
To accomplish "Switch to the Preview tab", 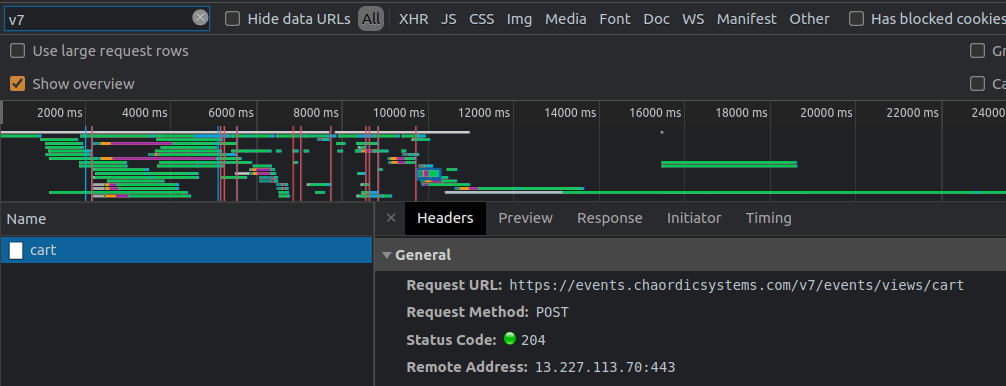I will point(525,218).
